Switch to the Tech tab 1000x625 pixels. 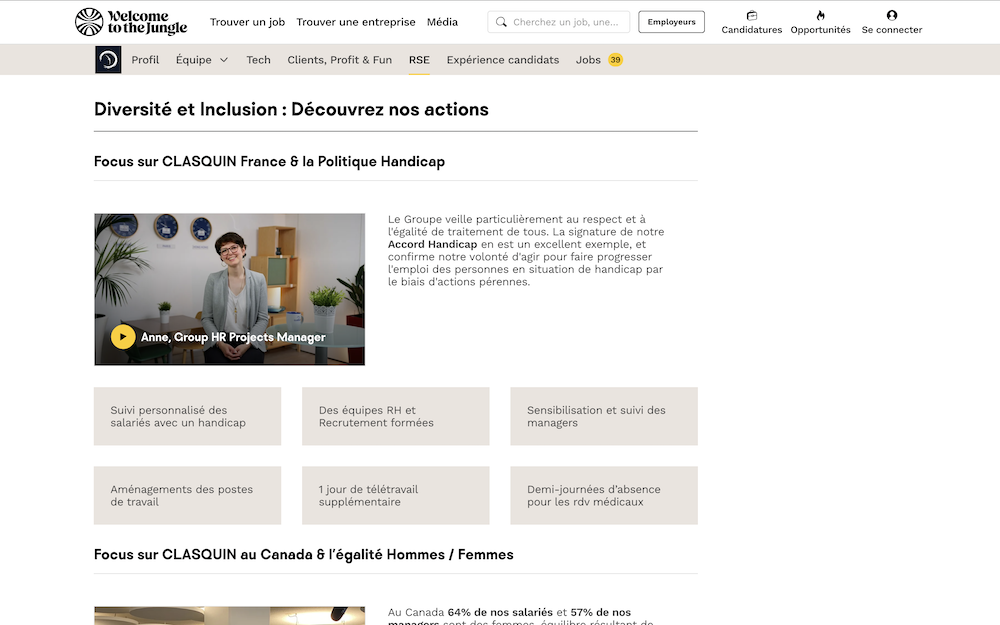(258, 60)
